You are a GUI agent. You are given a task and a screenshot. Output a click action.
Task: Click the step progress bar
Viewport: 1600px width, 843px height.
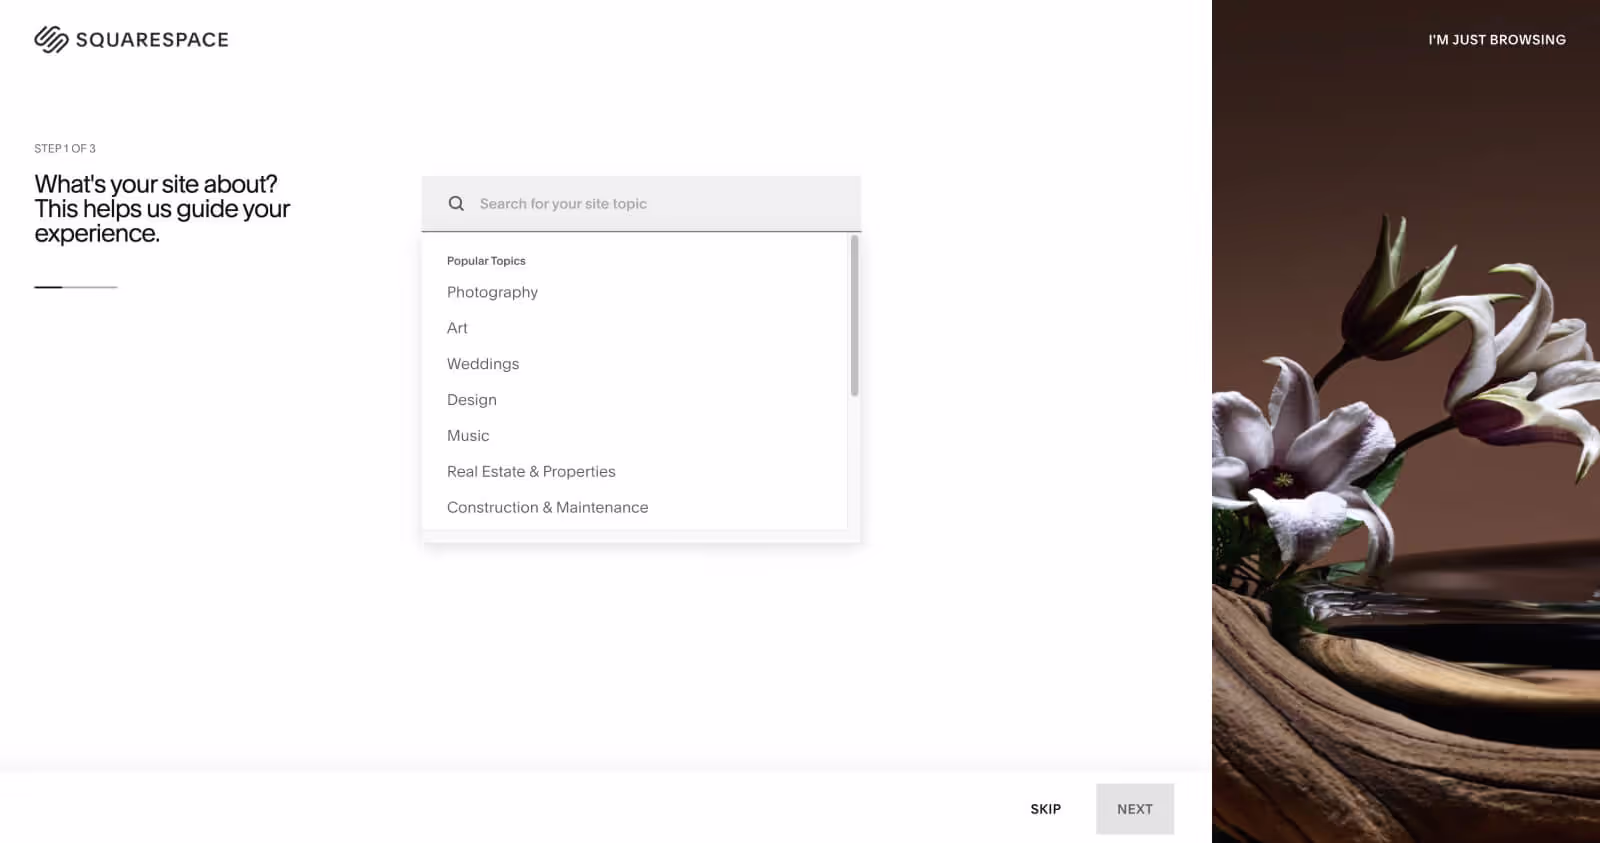pos(76,287)
